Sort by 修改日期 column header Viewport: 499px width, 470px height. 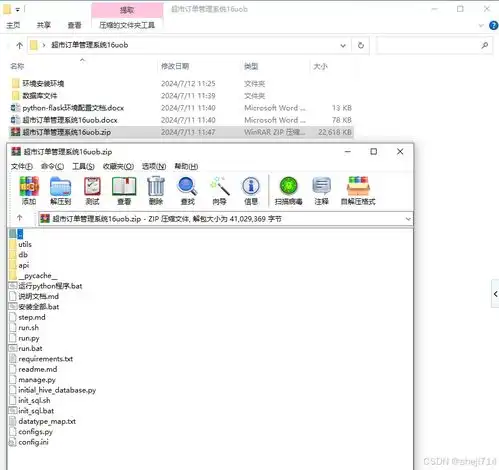coord(175,66)
